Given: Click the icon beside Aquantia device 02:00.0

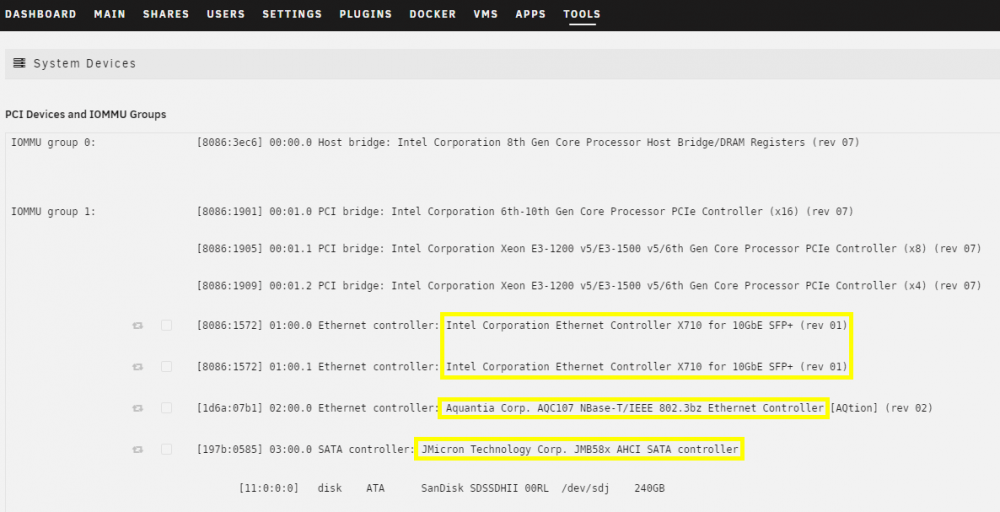Looking at the screenshot, I should click(138, 408).
